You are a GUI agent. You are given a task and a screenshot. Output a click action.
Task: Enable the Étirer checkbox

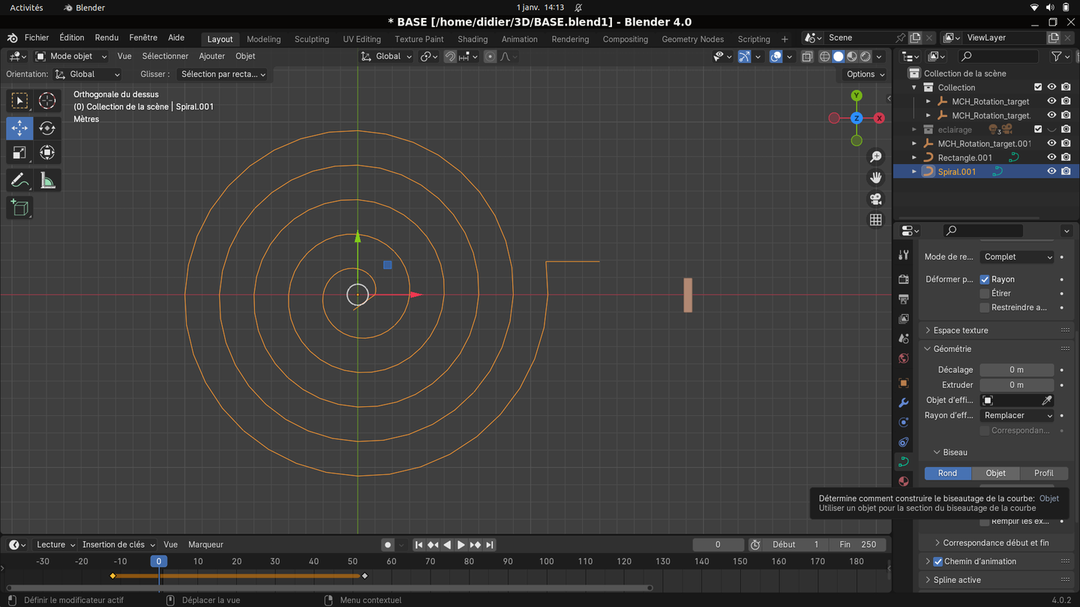click(x=985, y=294)
